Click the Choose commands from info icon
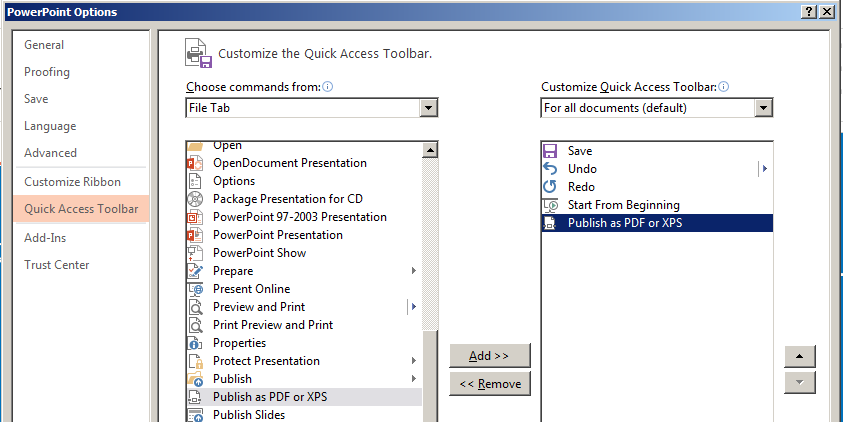Viewport: 843px width, 422px height. point(327,87)
